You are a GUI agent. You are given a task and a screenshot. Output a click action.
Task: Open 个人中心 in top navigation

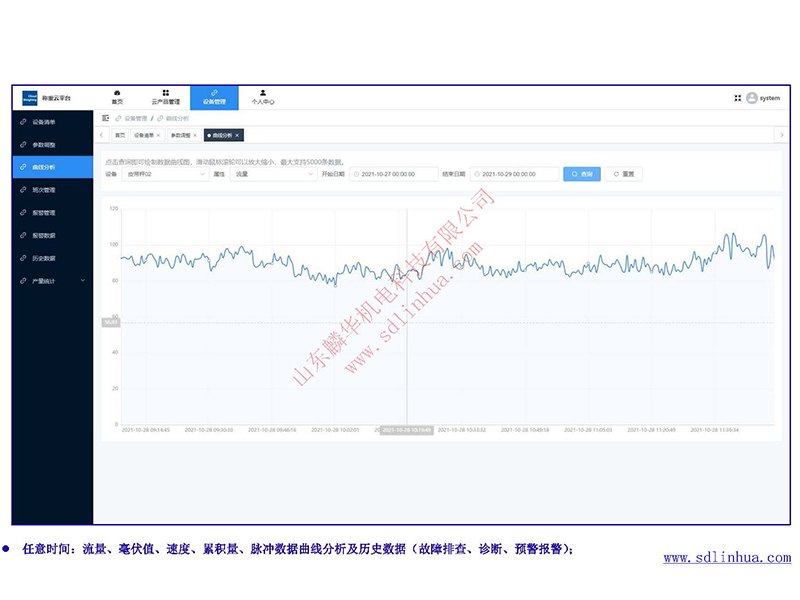[263, 97]
